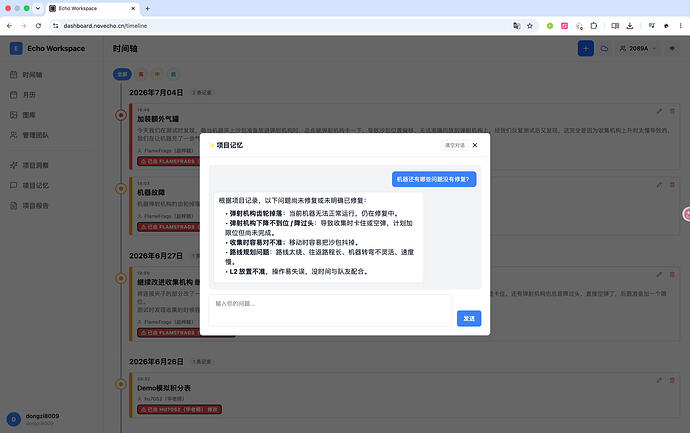Select the orange 中 priority filter chip

(x=157, y=74)
